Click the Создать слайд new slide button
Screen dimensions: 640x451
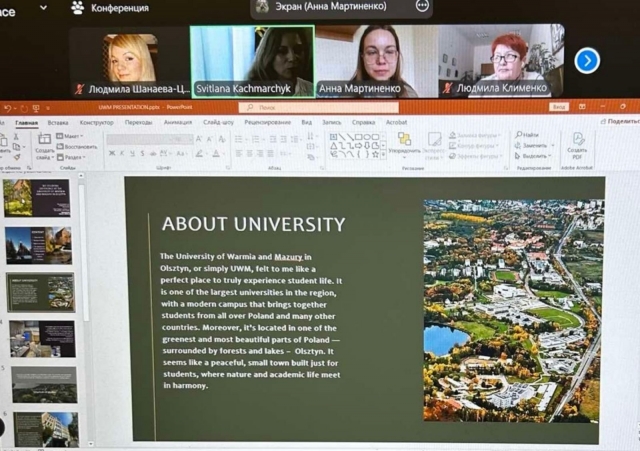pos(44,146)
